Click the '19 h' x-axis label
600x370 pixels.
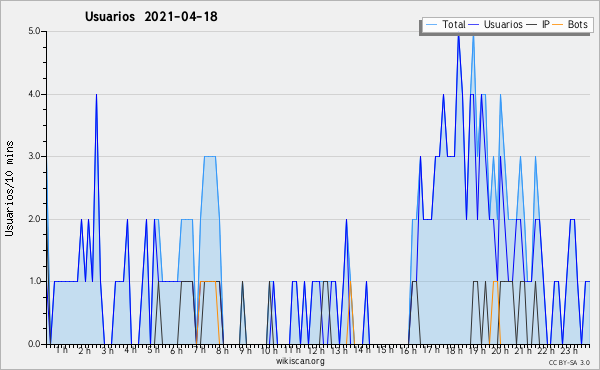pyautogui.click(x=477, y=350)
